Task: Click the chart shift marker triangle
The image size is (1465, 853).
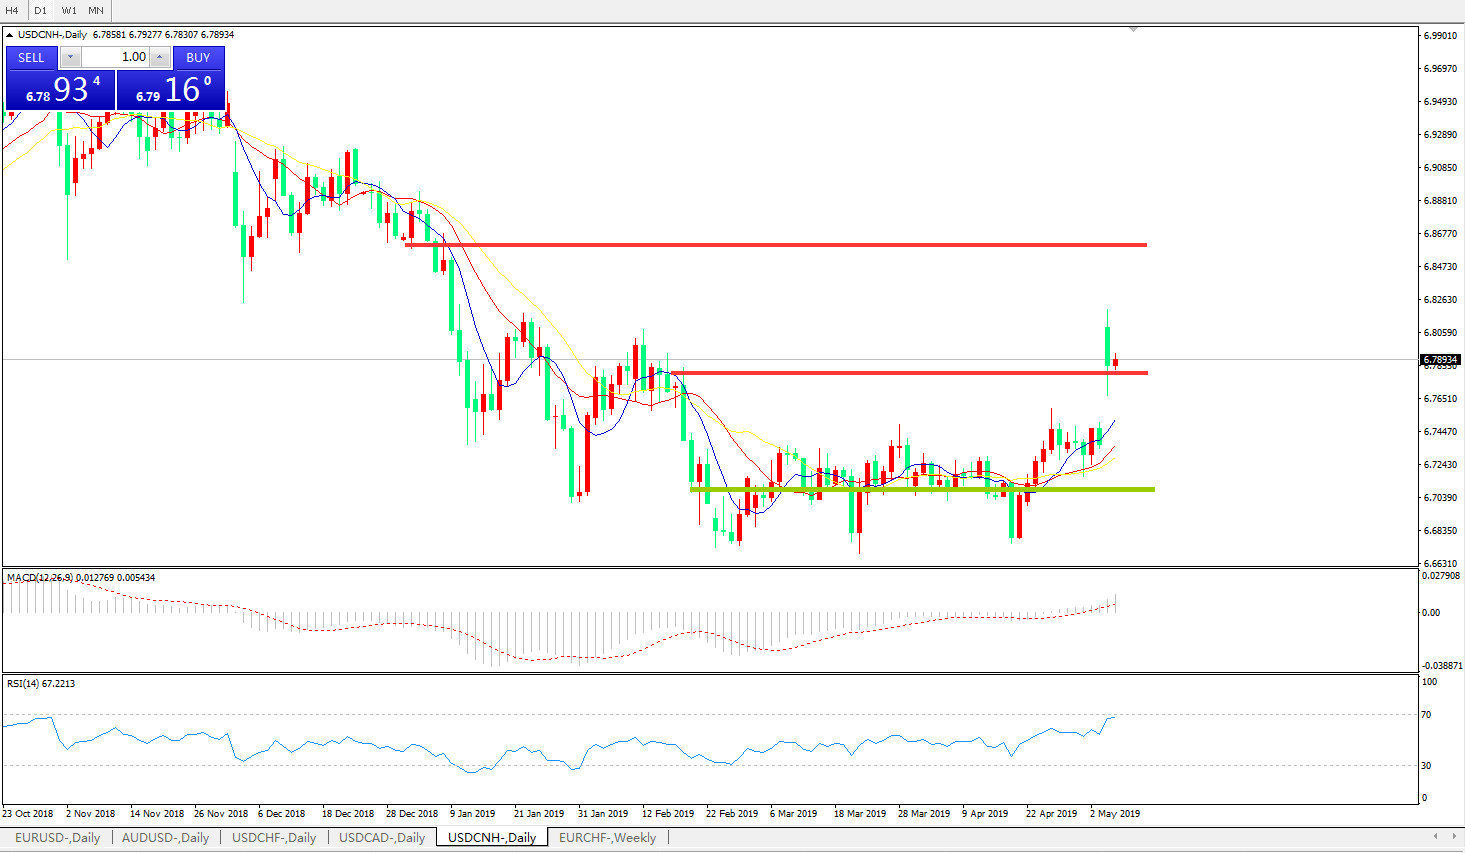Action: (x=1133, y=30)
